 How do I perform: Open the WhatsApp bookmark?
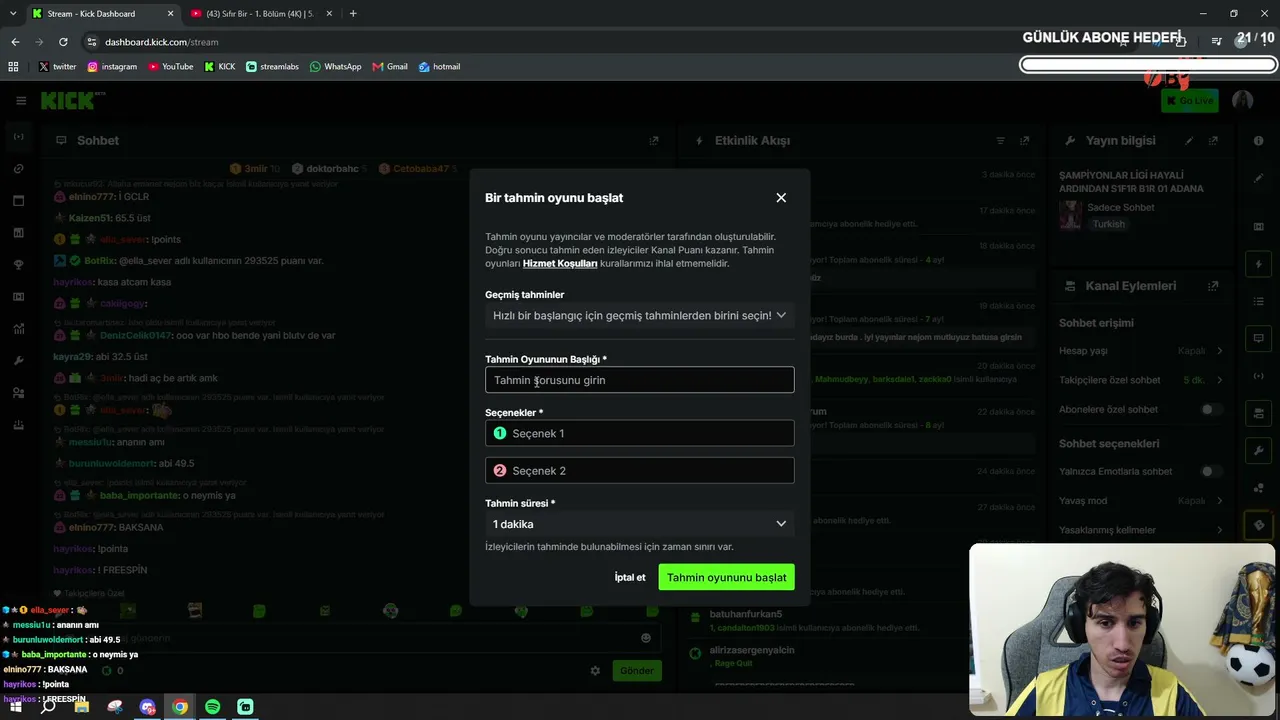tap(335, 67)
